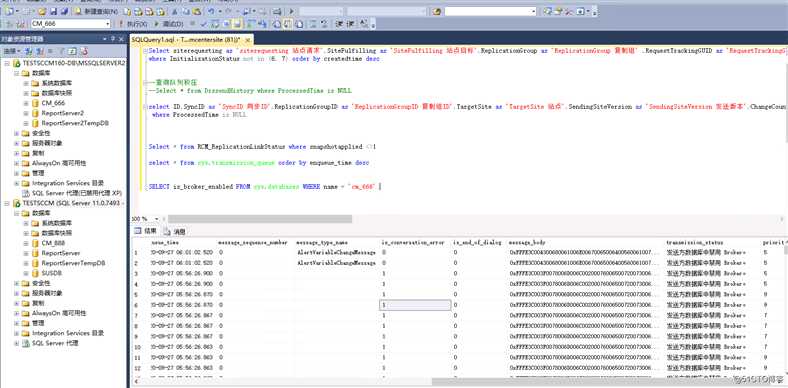Click the 执行 execute button
The height and width of the screenshot is (388, 788).
[x=134, y=24]
